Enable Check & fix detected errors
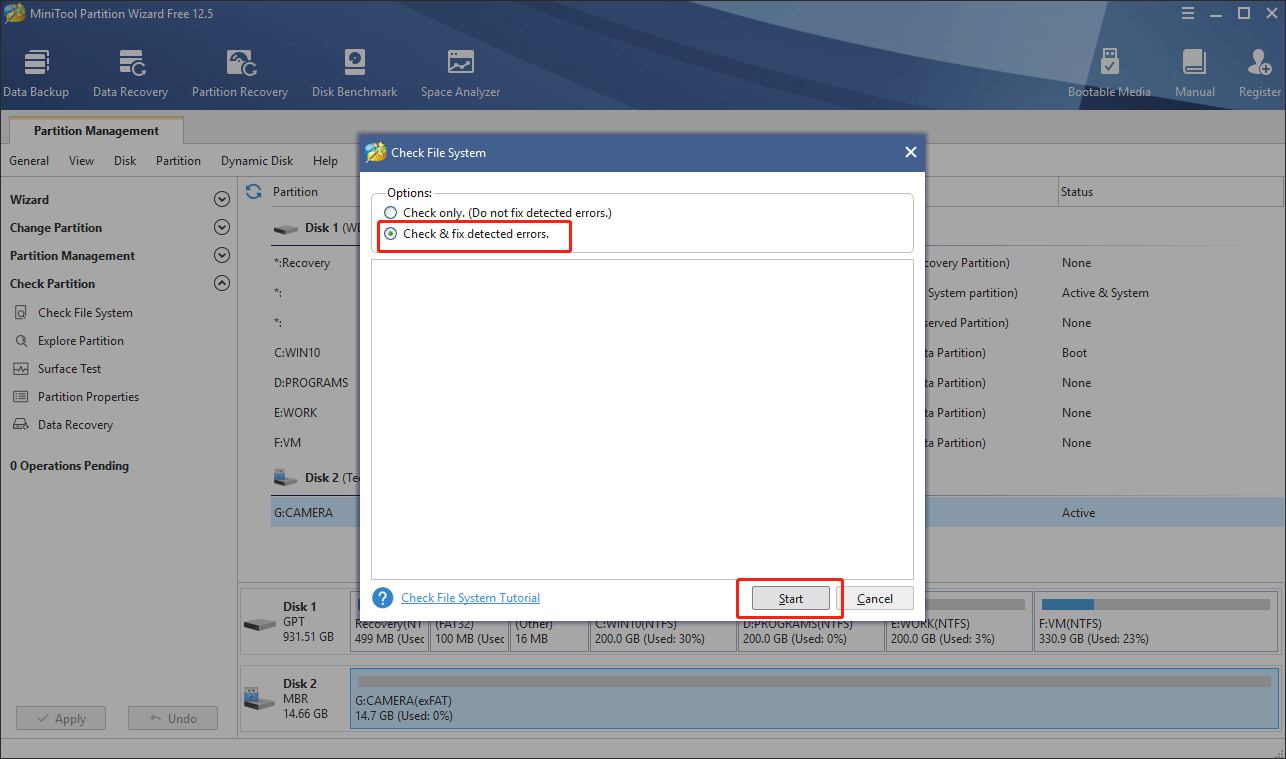Screen dimensions: 1286x759 tap(391, 233)
